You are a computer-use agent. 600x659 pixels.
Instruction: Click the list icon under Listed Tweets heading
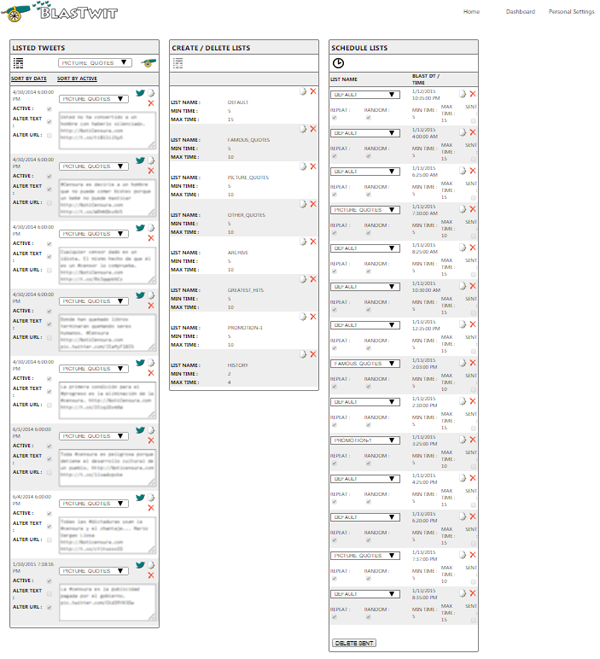tap(18, 63)
